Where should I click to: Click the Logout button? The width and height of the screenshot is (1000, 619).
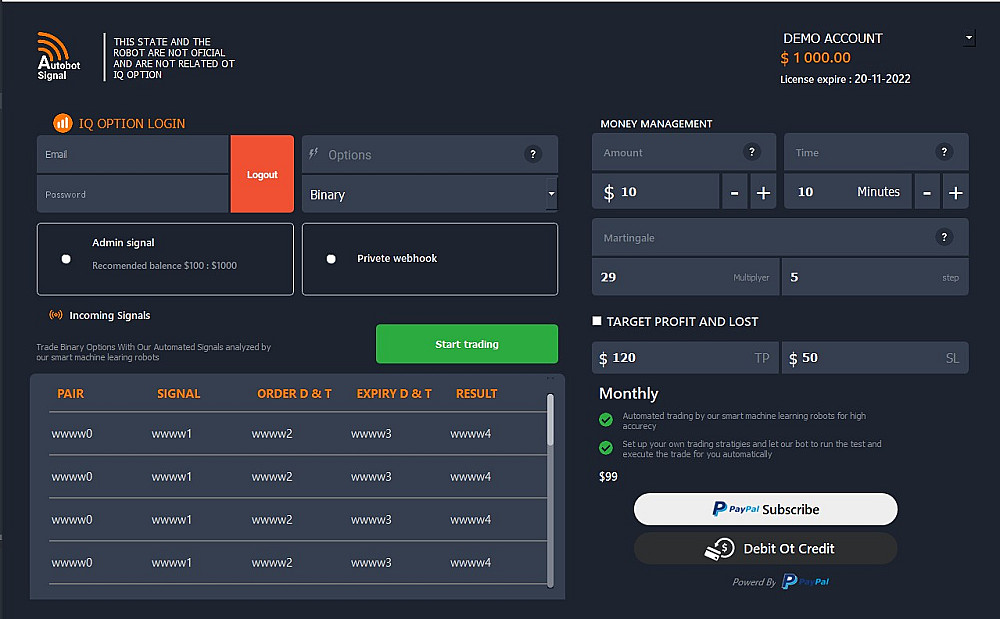(262, 174)
